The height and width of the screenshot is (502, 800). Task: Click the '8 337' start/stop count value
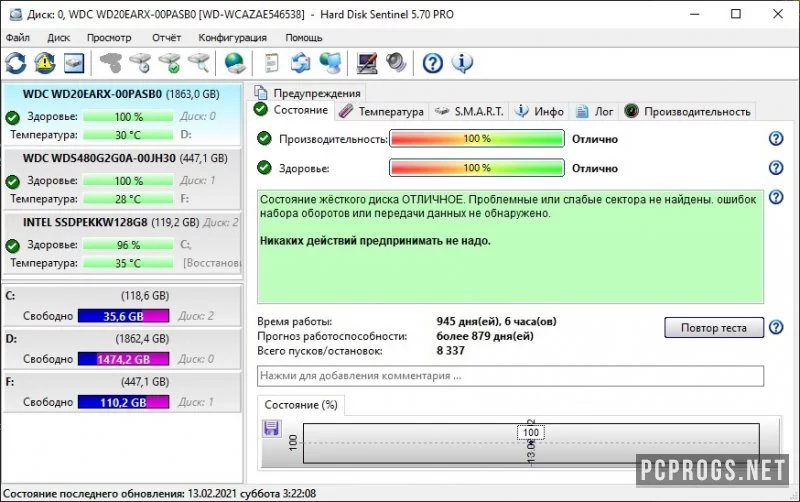pyautogui.click(x=451, y=350)
